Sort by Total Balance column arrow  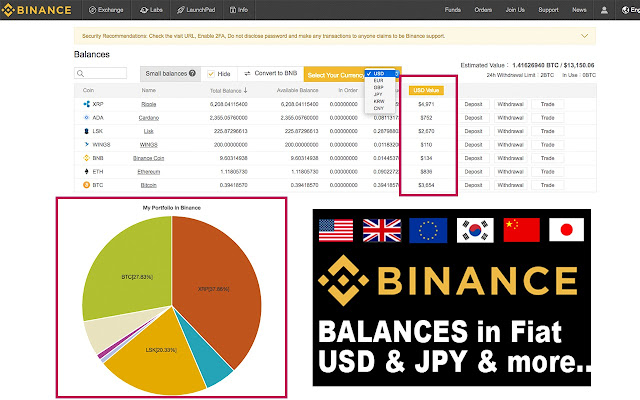pyautogui.click(x=245, y=90)
